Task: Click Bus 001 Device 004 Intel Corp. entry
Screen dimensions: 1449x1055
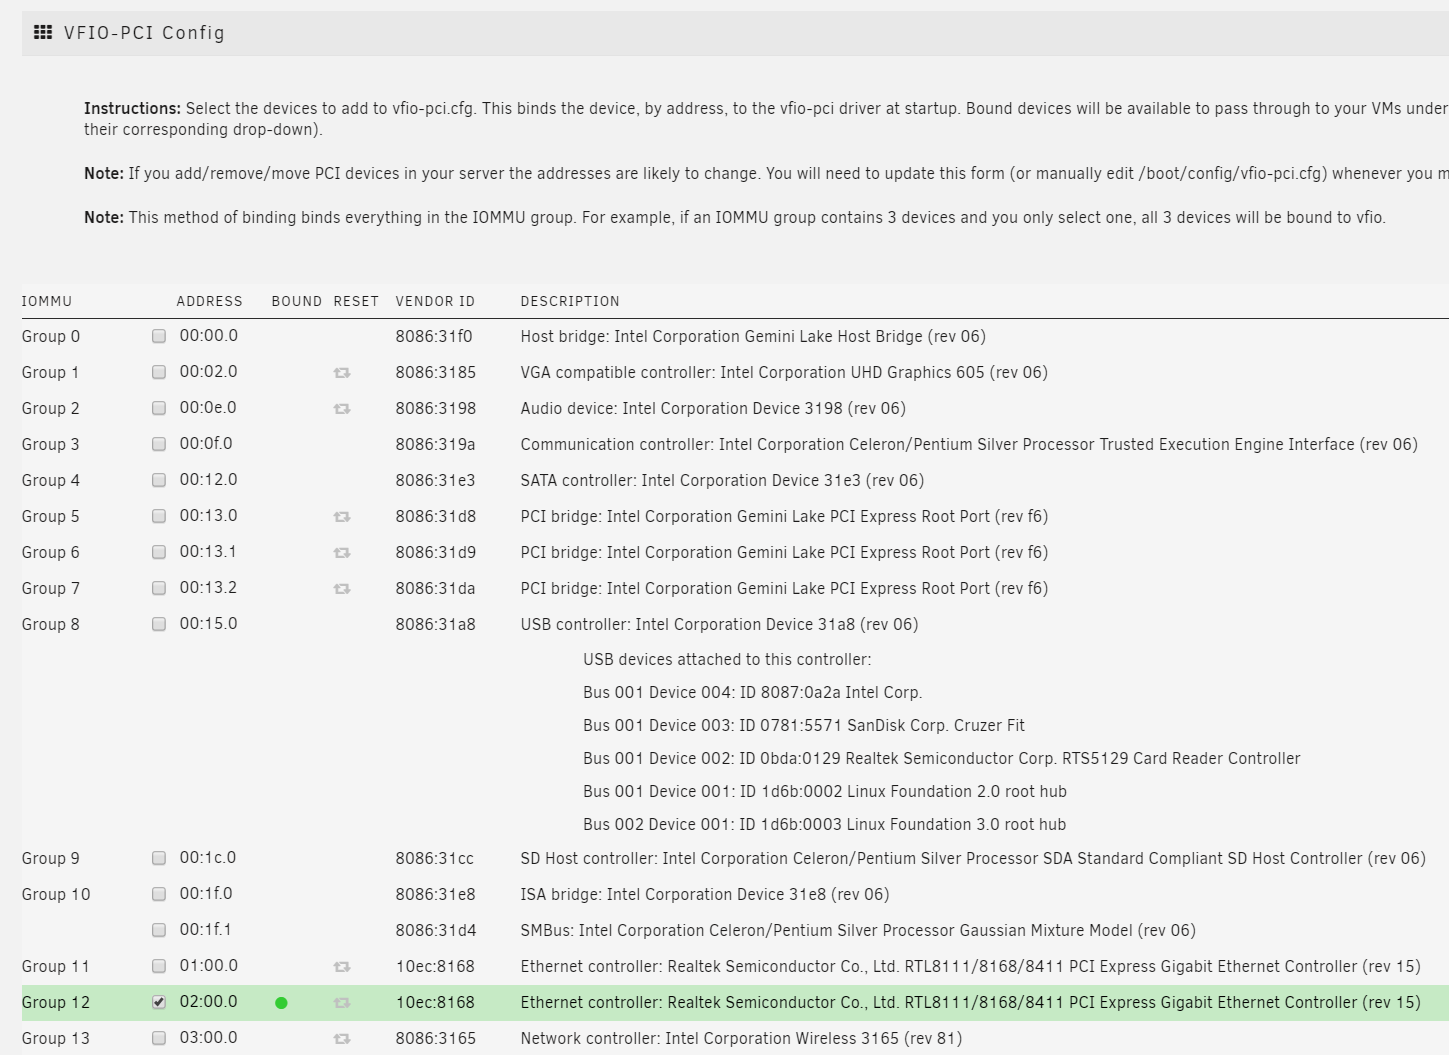Action: click(x=753, y=693)
